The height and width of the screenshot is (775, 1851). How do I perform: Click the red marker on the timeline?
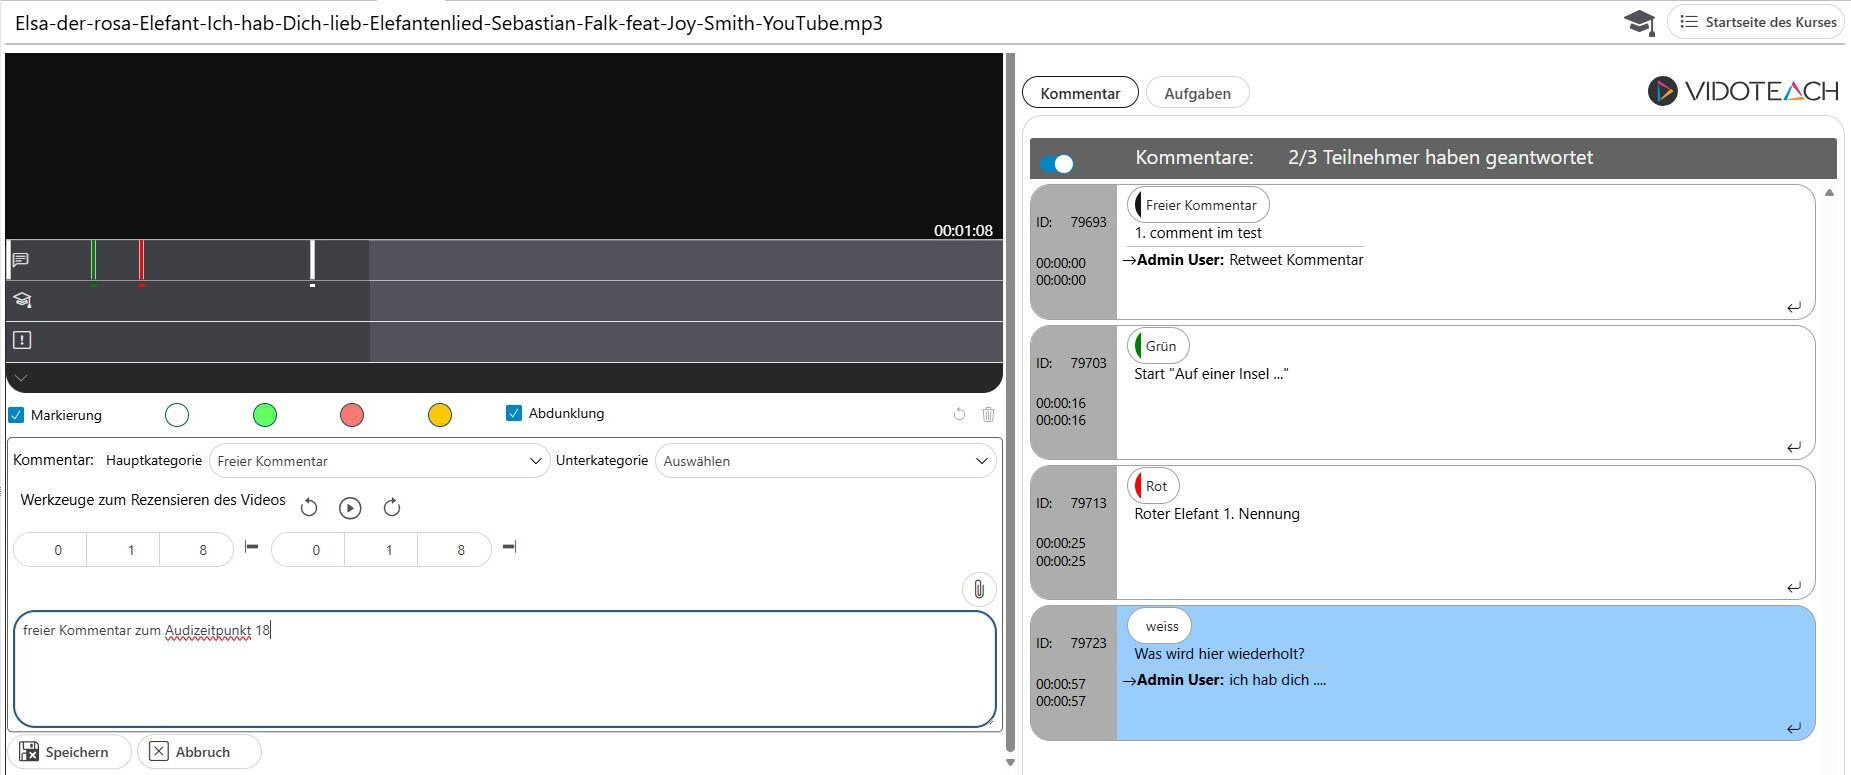(x=142, y=260)
